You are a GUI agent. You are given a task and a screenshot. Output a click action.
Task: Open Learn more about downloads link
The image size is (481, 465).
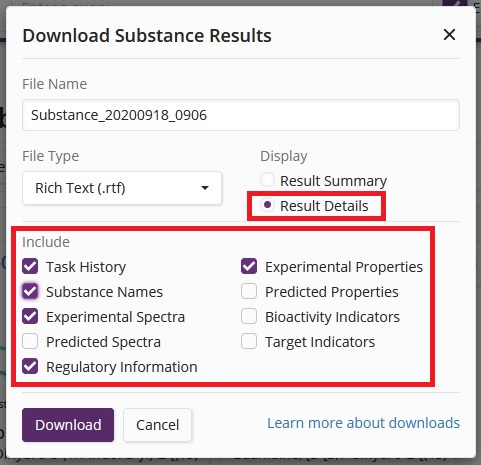(x=364, y=423)
